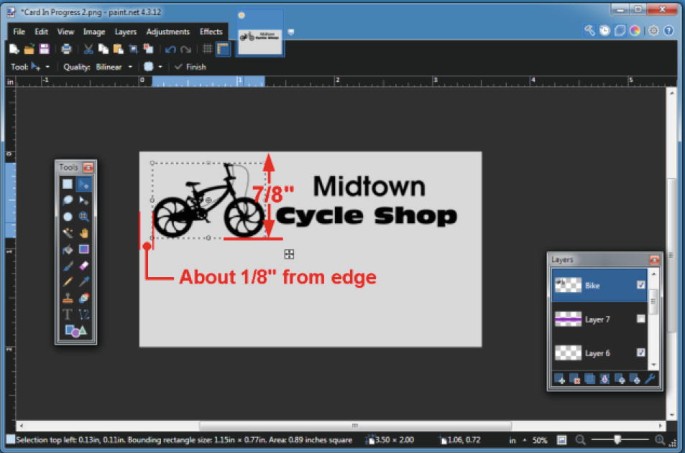Expand the Tool selector dropdown
This screenshot has height=453, width=685.
point(47,67)
